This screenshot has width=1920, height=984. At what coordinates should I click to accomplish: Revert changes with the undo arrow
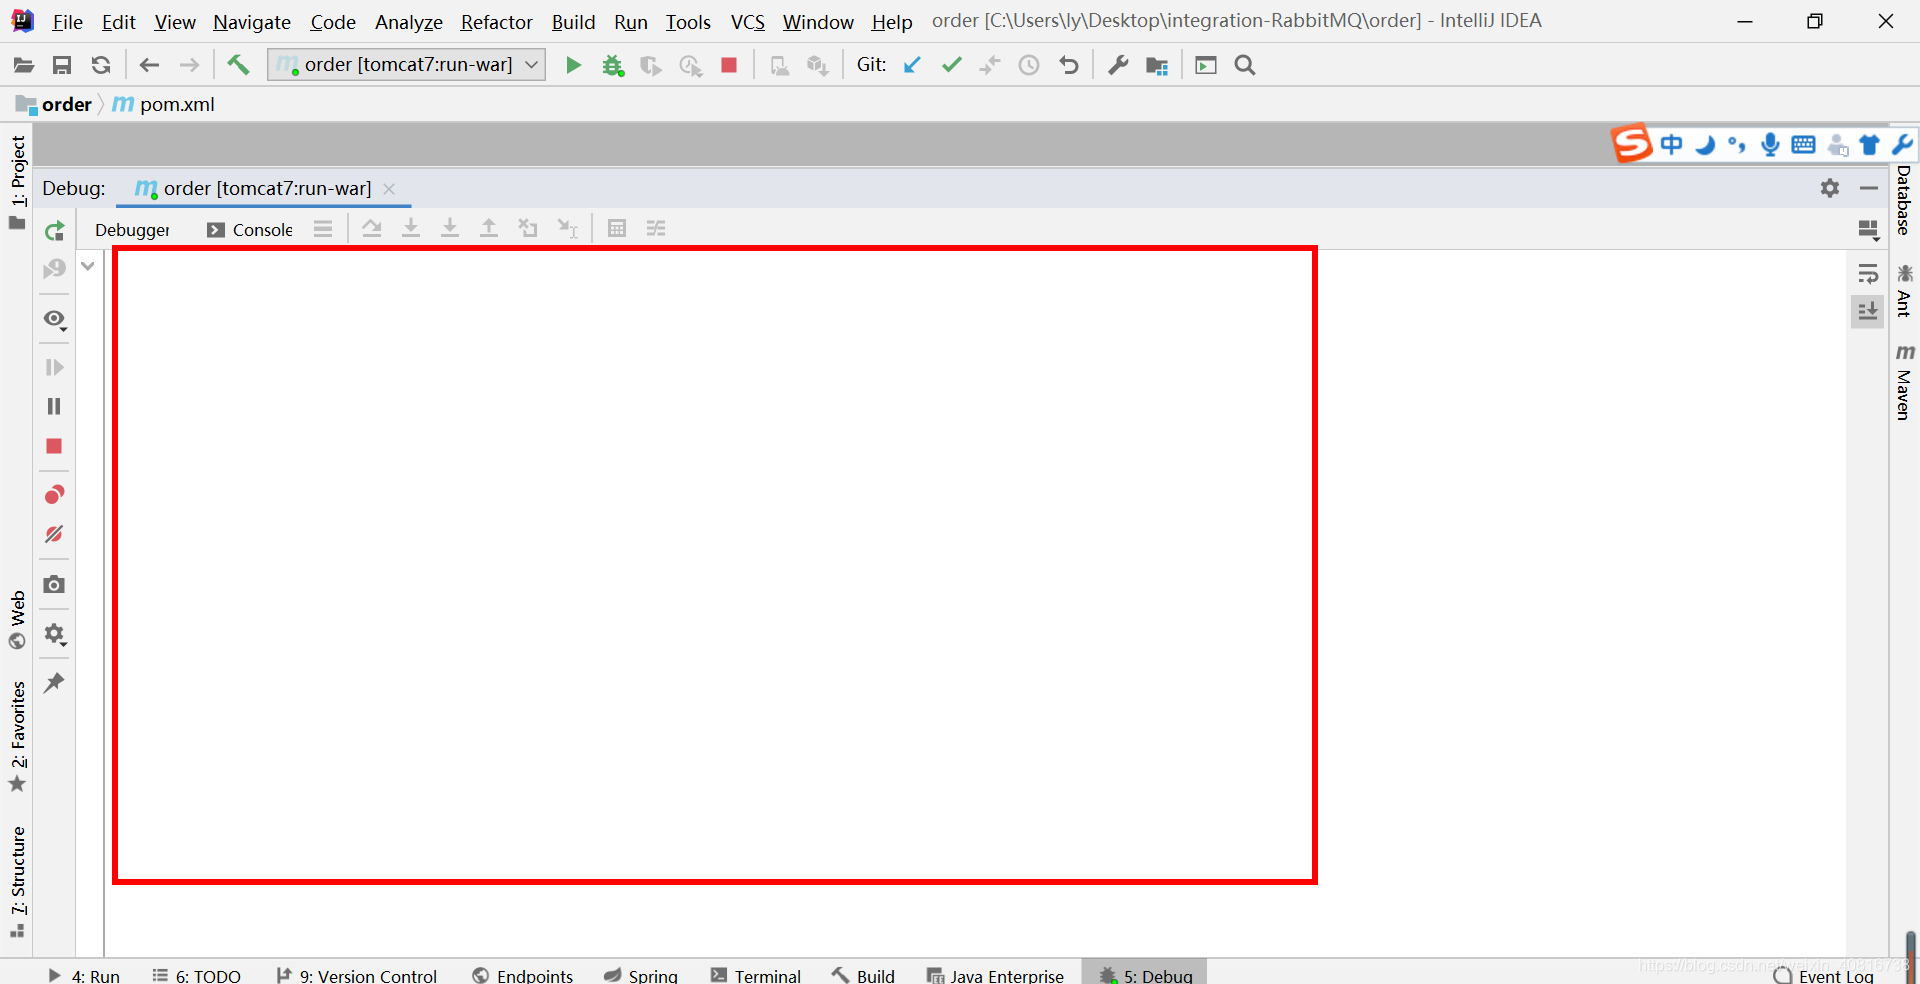(x=1069, y=65)
